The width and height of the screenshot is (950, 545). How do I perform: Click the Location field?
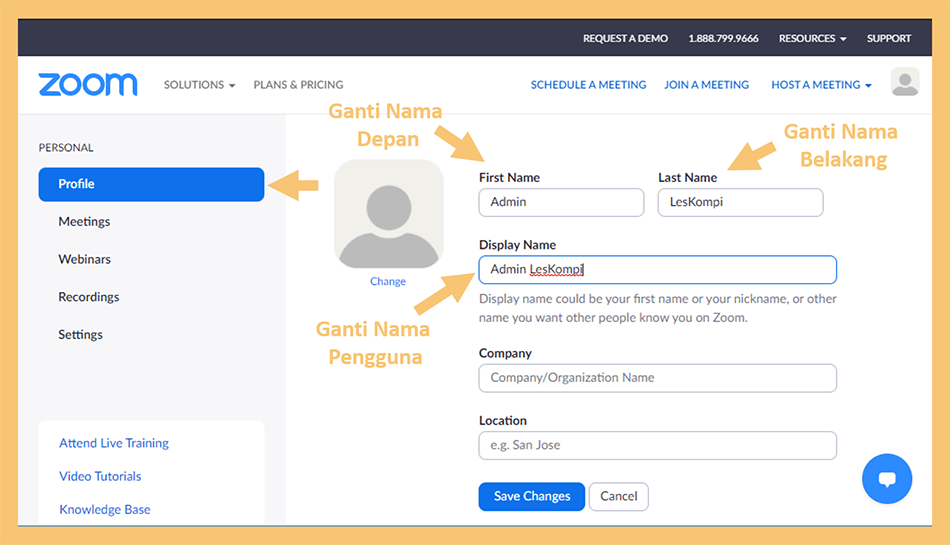click(x=657, y=445)
